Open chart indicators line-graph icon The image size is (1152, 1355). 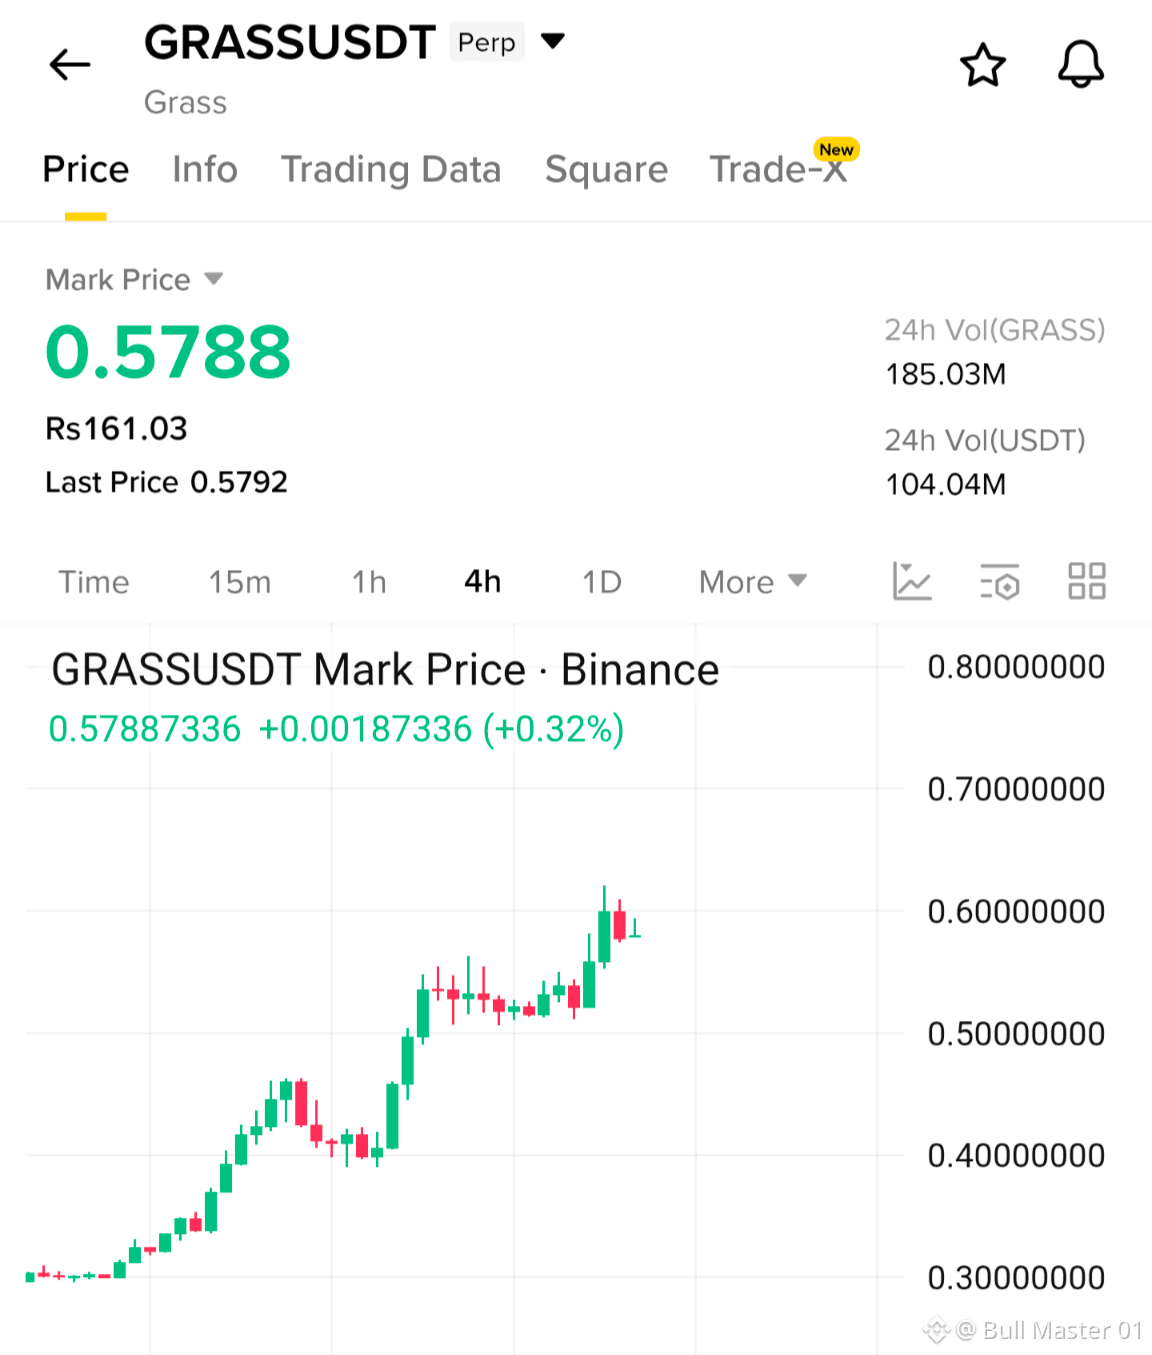(912, 581)
